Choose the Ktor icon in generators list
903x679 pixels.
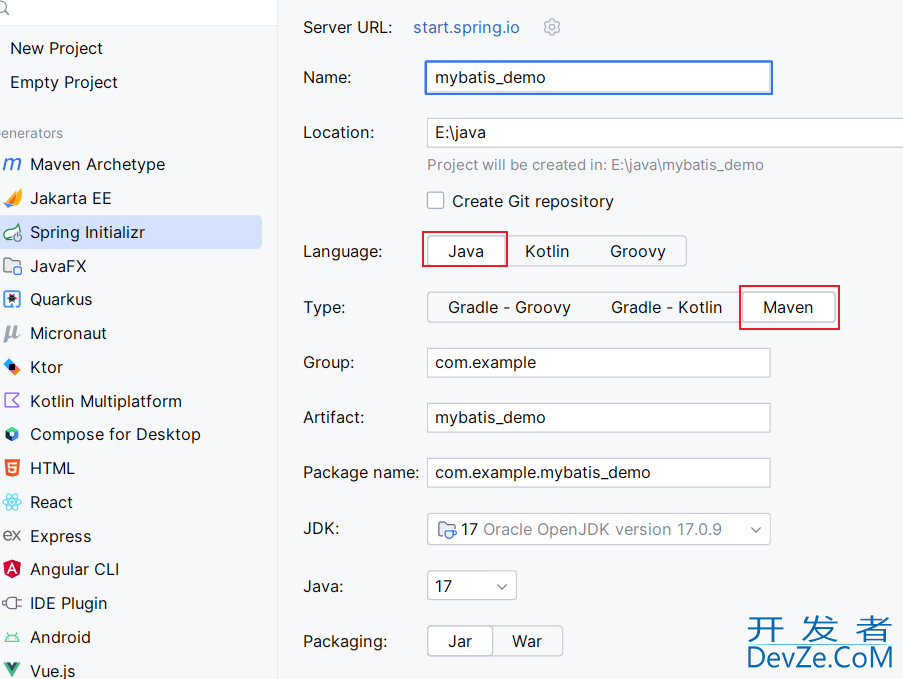[12, 367]
